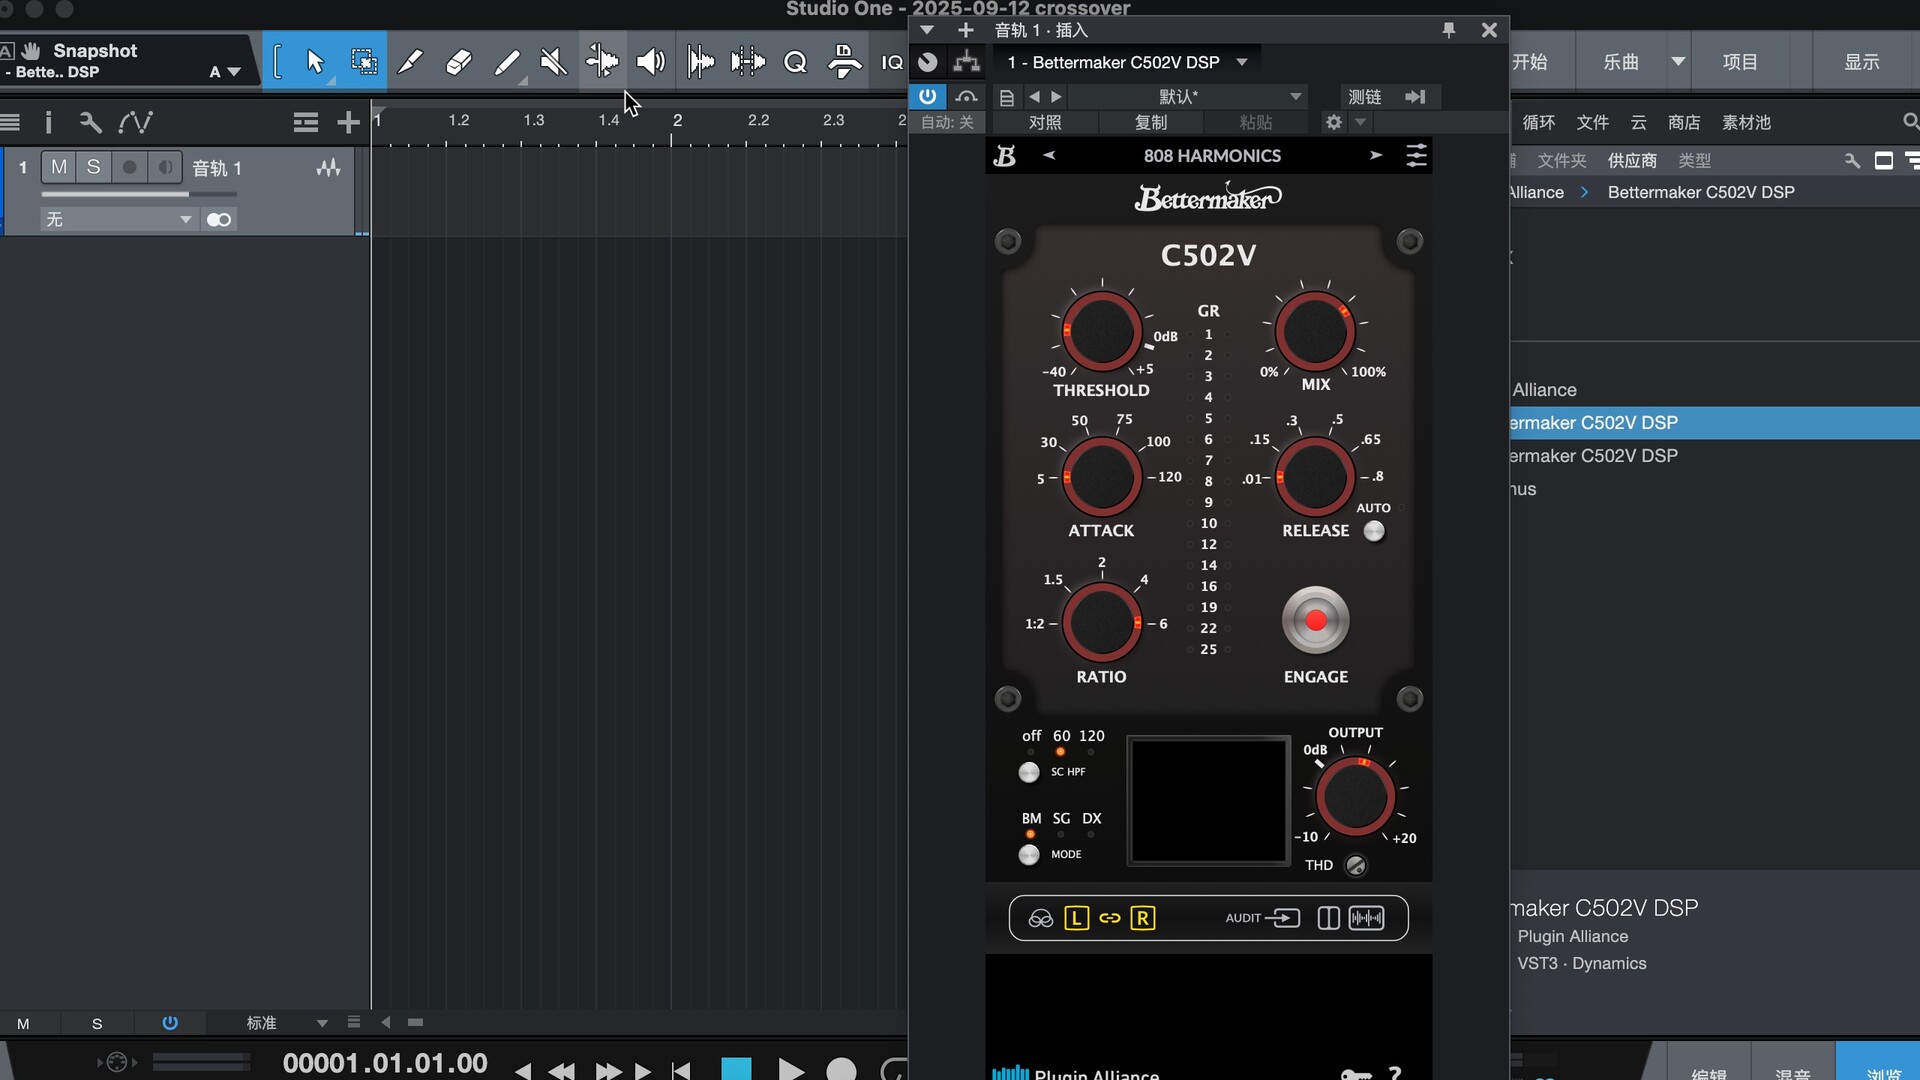This screenshot has height=1080, width=1920.
Task: Show automation curve icon in track header
Action: [135, 122]
